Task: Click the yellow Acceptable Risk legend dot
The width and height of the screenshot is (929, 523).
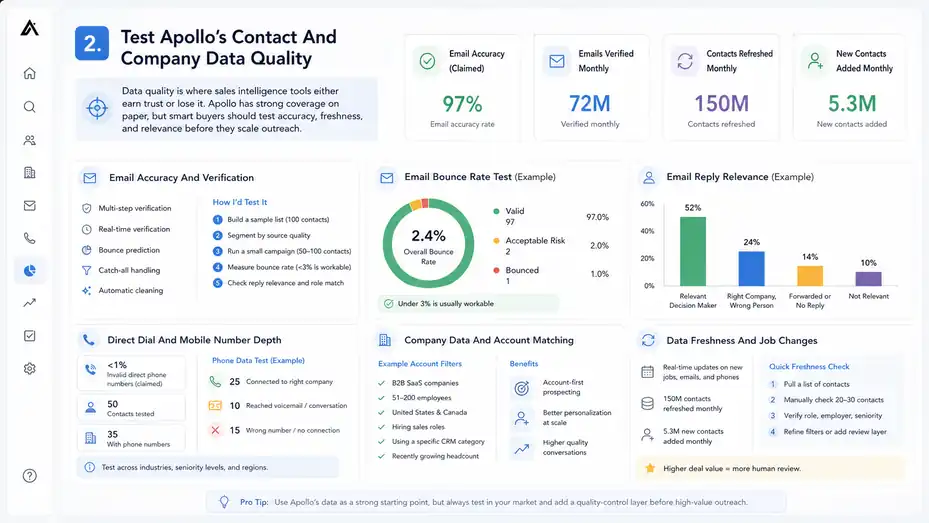Action: coord(496,240)
